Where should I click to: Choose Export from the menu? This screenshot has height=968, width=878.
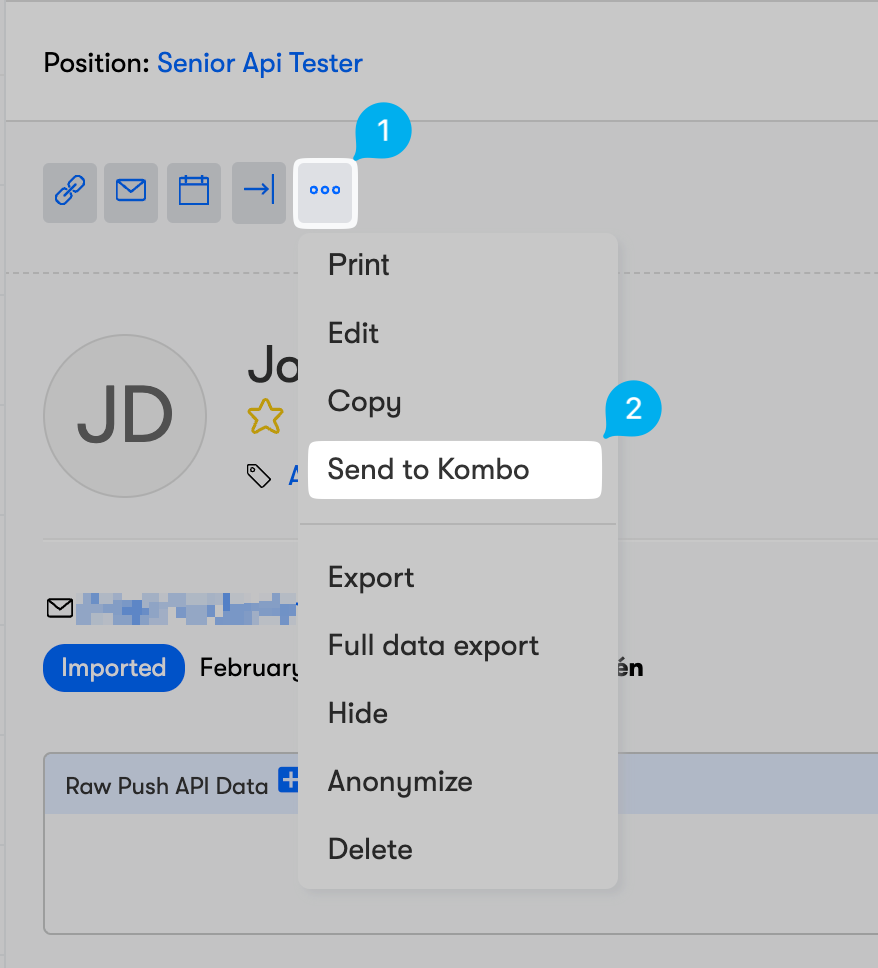[x=371, y=578]
